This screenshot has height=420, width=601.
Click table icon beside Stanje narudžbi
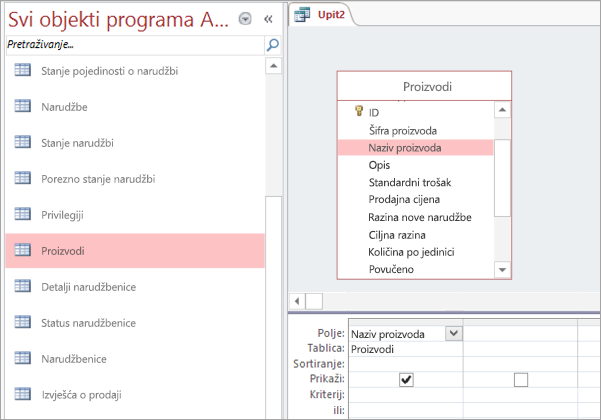click(23, 142)
